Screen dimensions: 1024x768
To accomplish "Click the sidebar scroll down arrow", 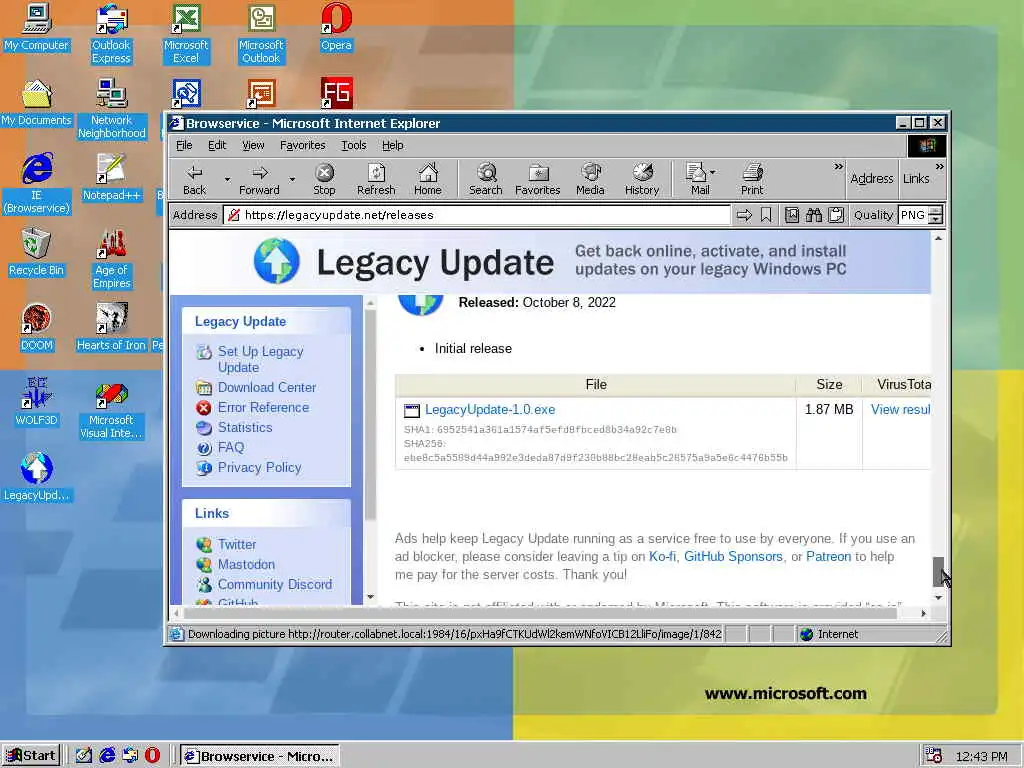I will pos(370,597).
